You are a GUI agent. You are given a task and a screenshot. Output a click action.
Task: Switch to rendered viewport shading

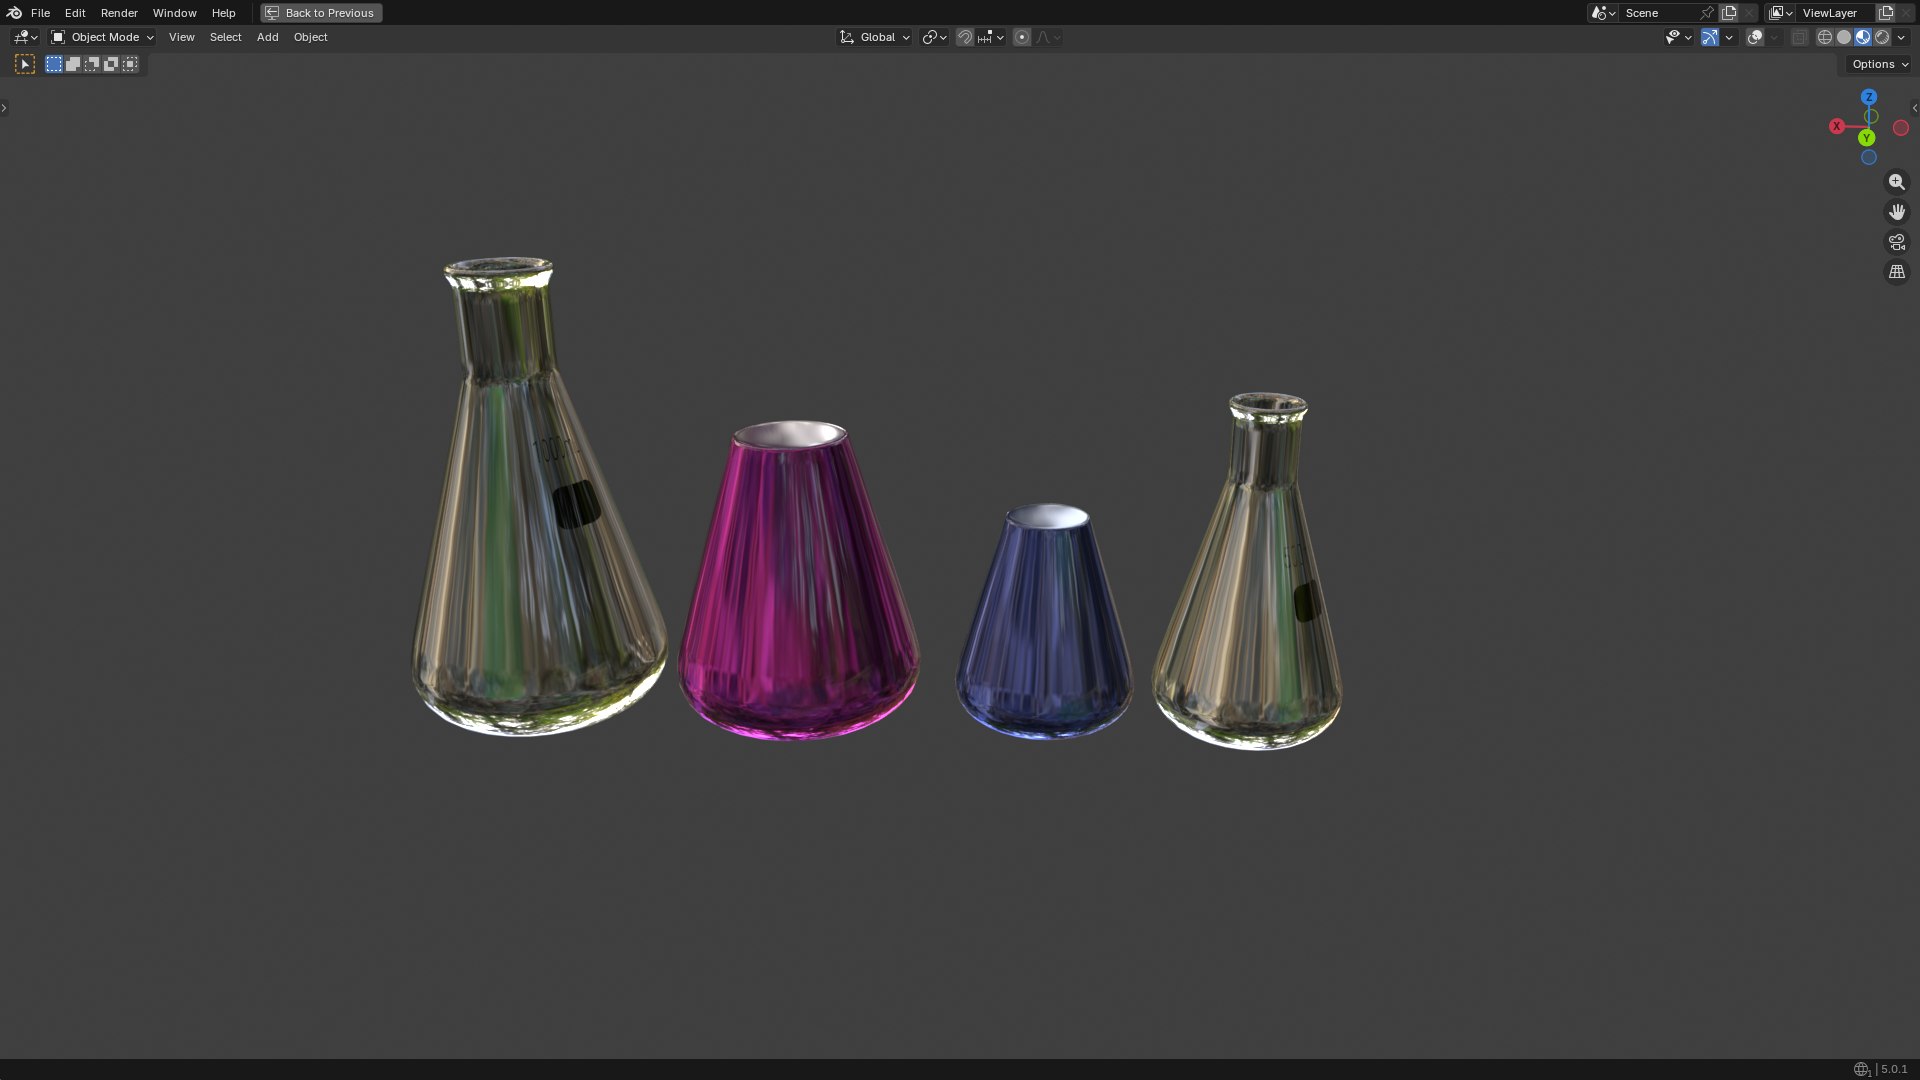(1882, 37)
